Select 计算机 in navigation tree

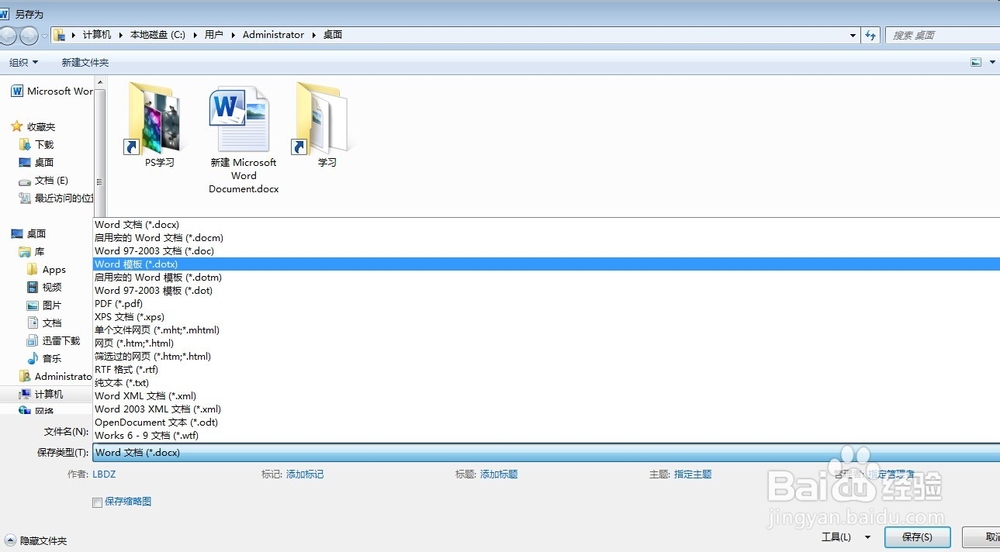41,395
